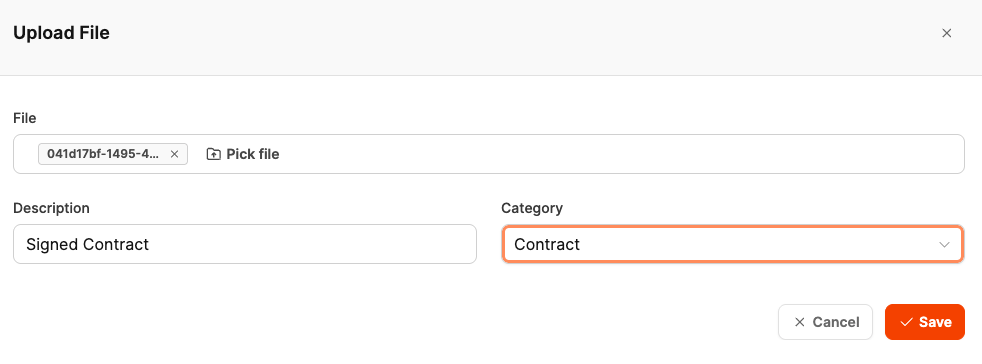
Task: Open the Category dropdown showing Contract
Action: point(732,244)
